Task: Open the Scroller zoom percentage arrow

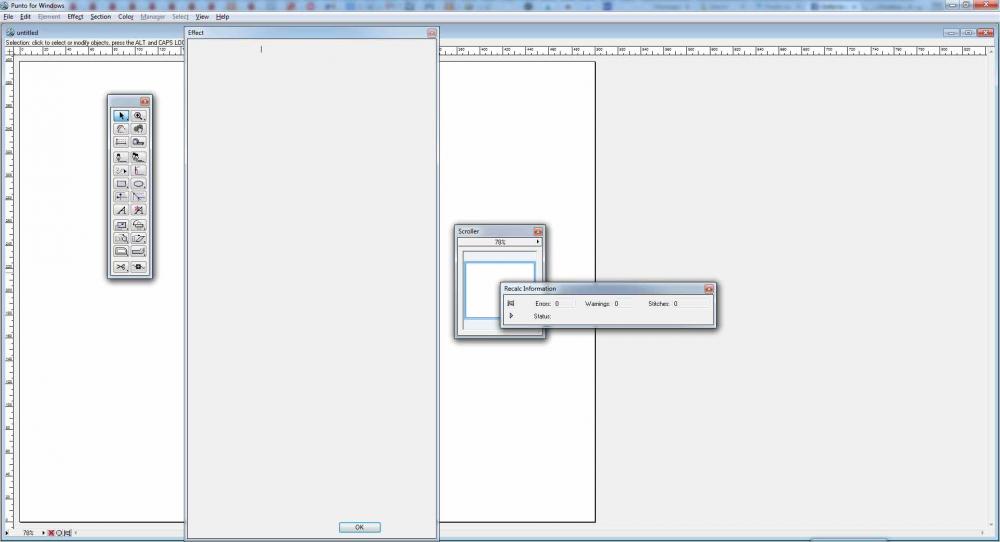Action: tap(538, 242)
